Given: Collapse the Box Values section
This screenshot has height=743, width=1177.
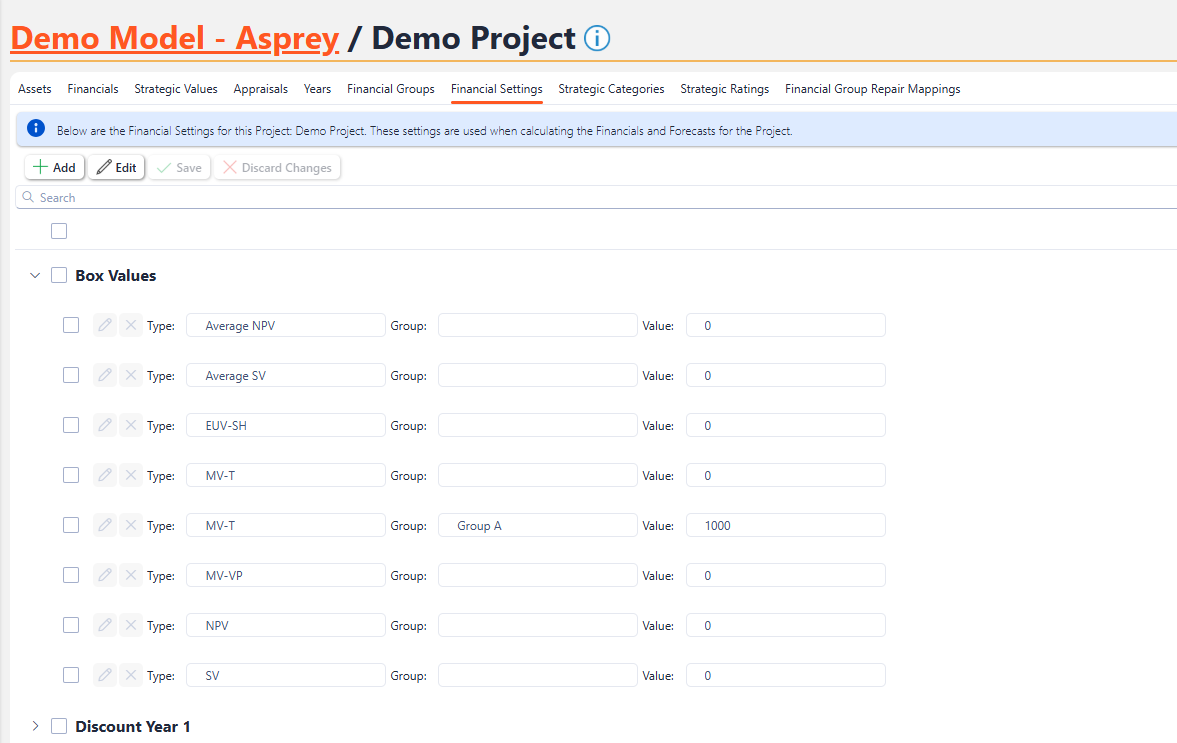Looking at the screenshot, I should point(35,275).
